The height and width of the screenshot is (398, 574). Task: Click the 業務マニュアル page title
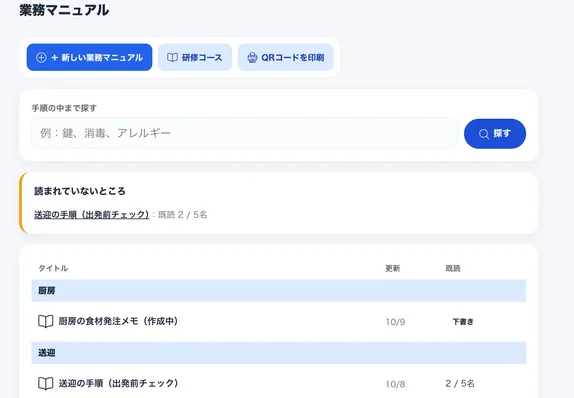[x=64, y=10]
